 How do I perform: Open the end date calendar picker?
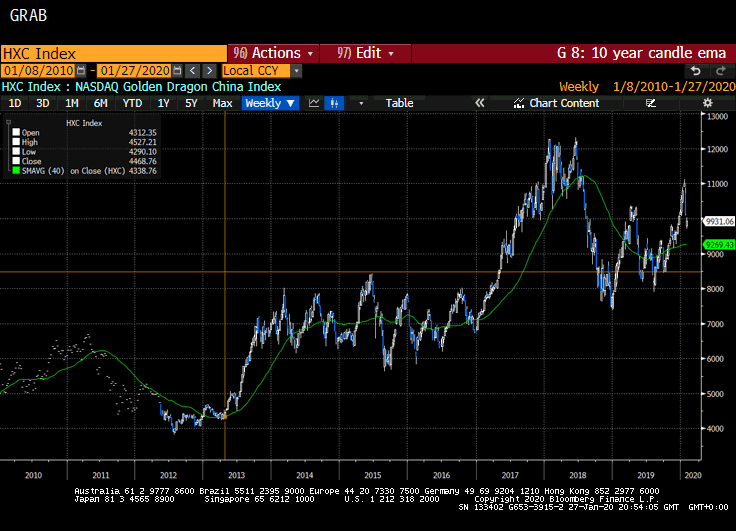[x=178, y=71]
